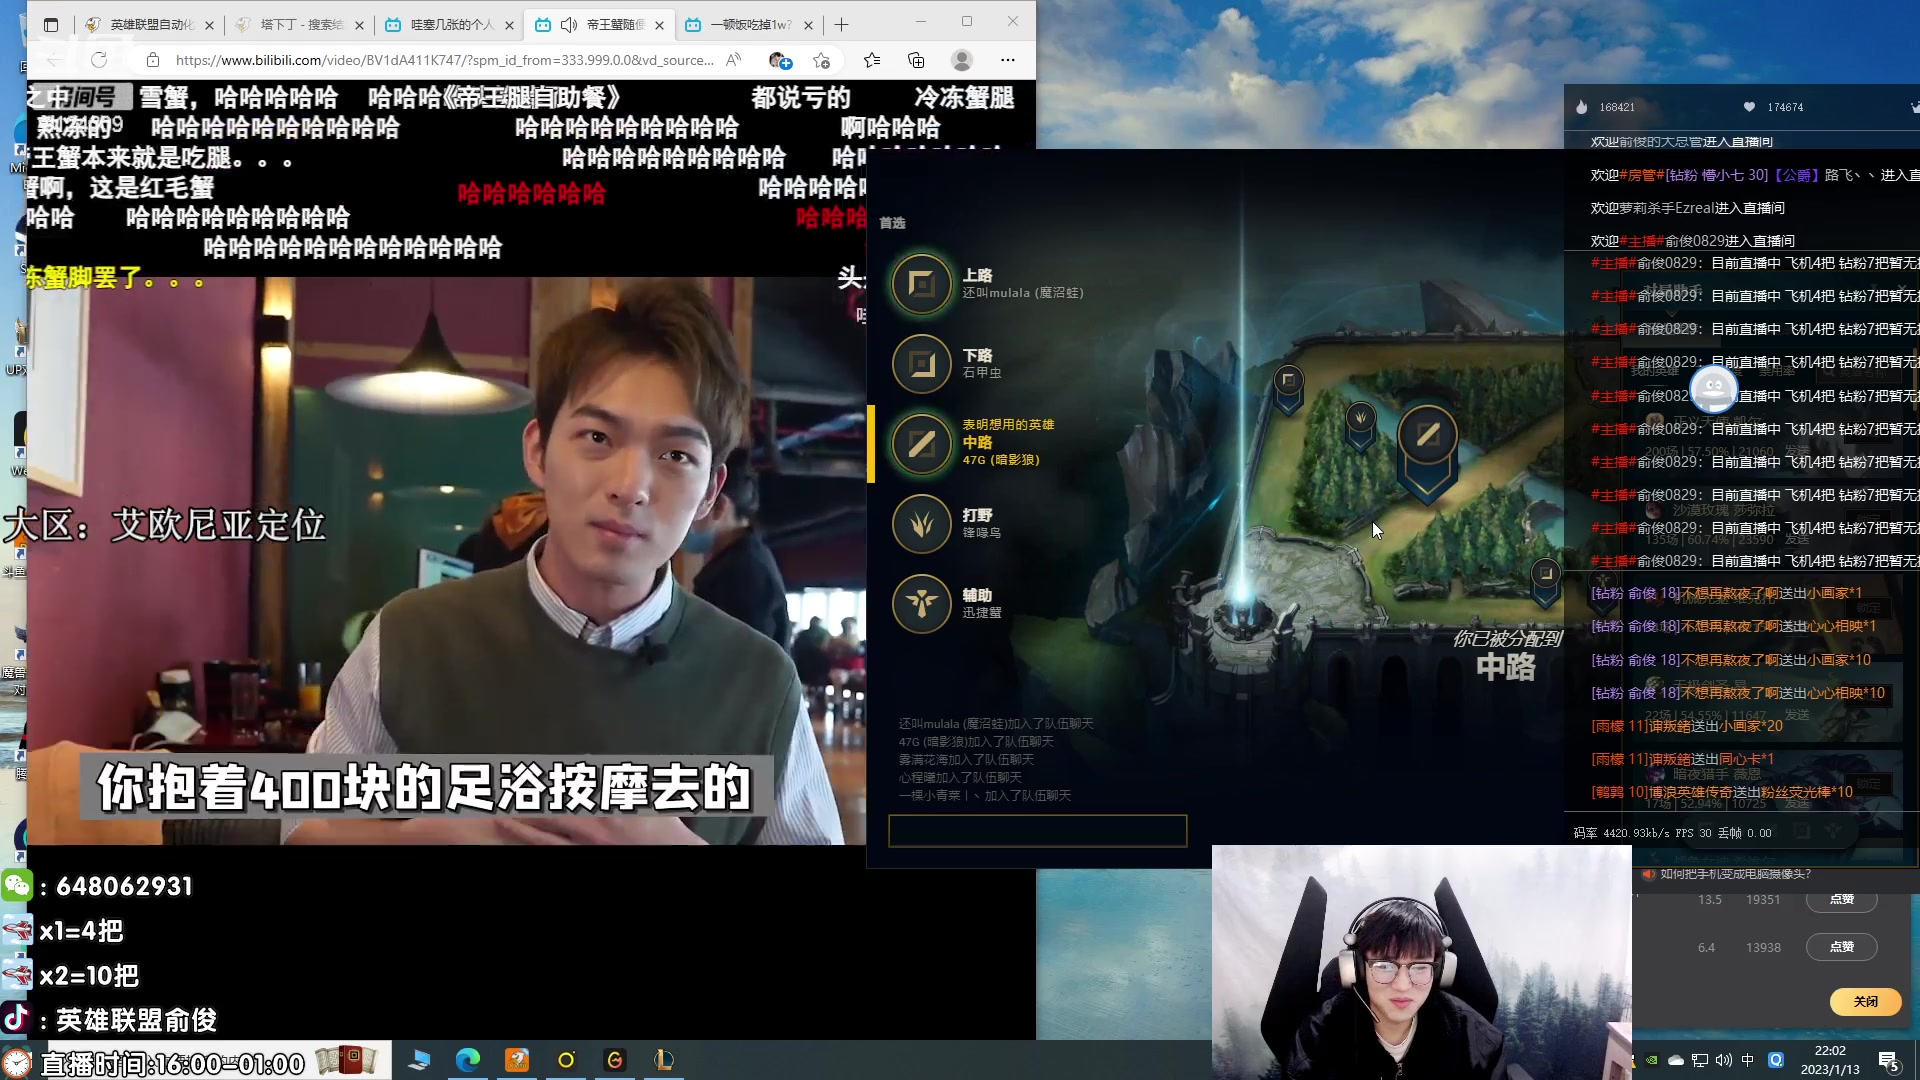Click the bilibili URL address bar
The width and height of the screenshot is (1920, 1080).
tap(444, 60)
